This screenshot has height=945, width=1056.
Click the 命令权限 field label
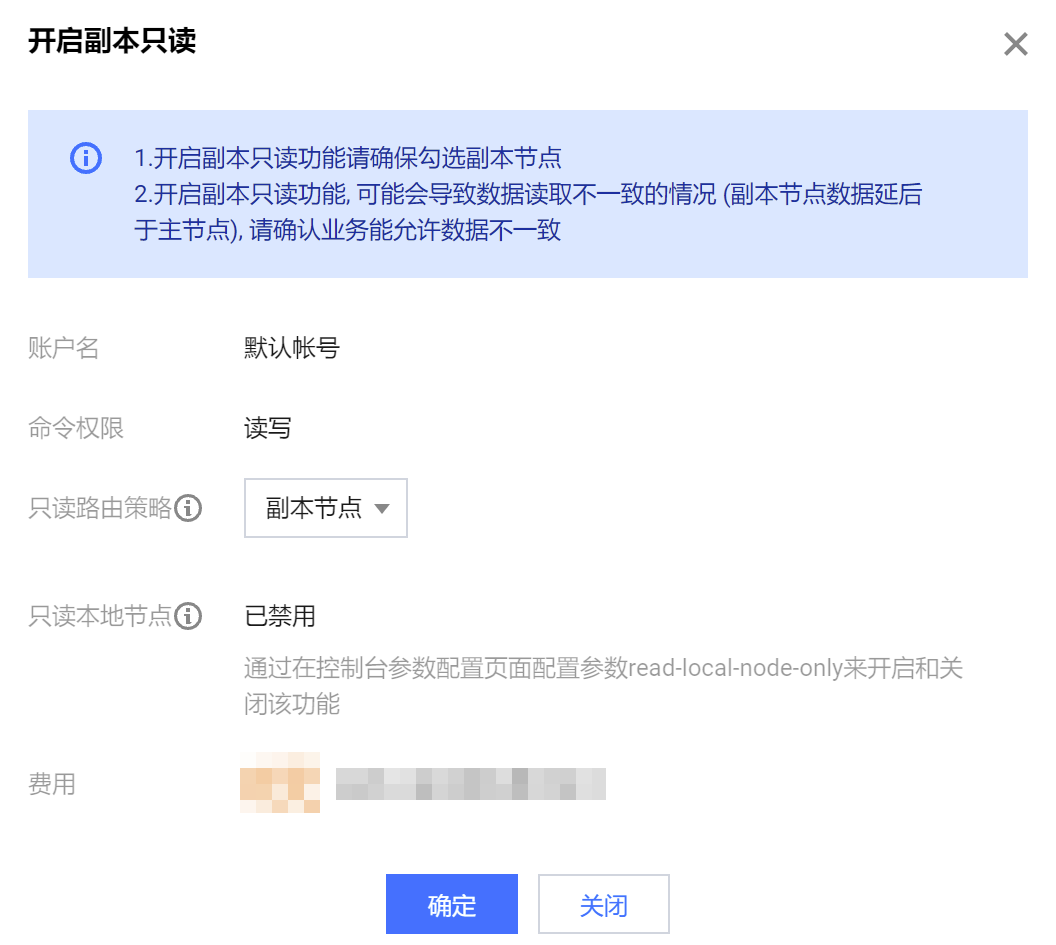76,428
